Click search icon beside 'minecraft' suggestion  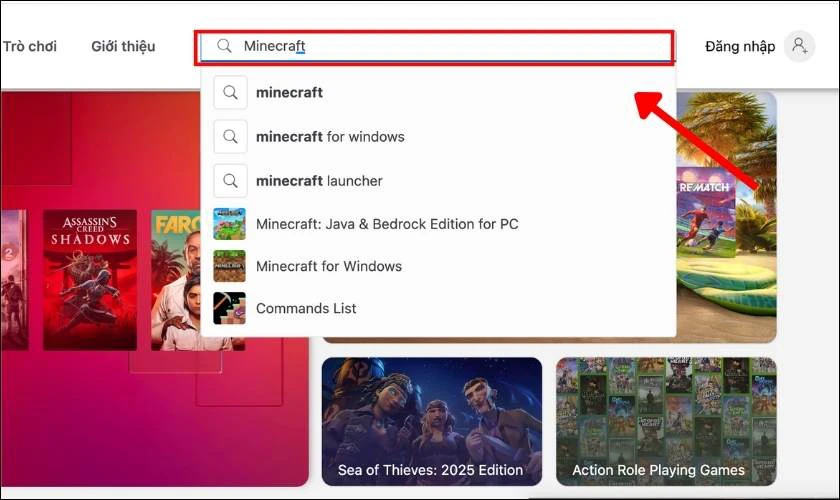pyautogui.click(x=229, y=93)
